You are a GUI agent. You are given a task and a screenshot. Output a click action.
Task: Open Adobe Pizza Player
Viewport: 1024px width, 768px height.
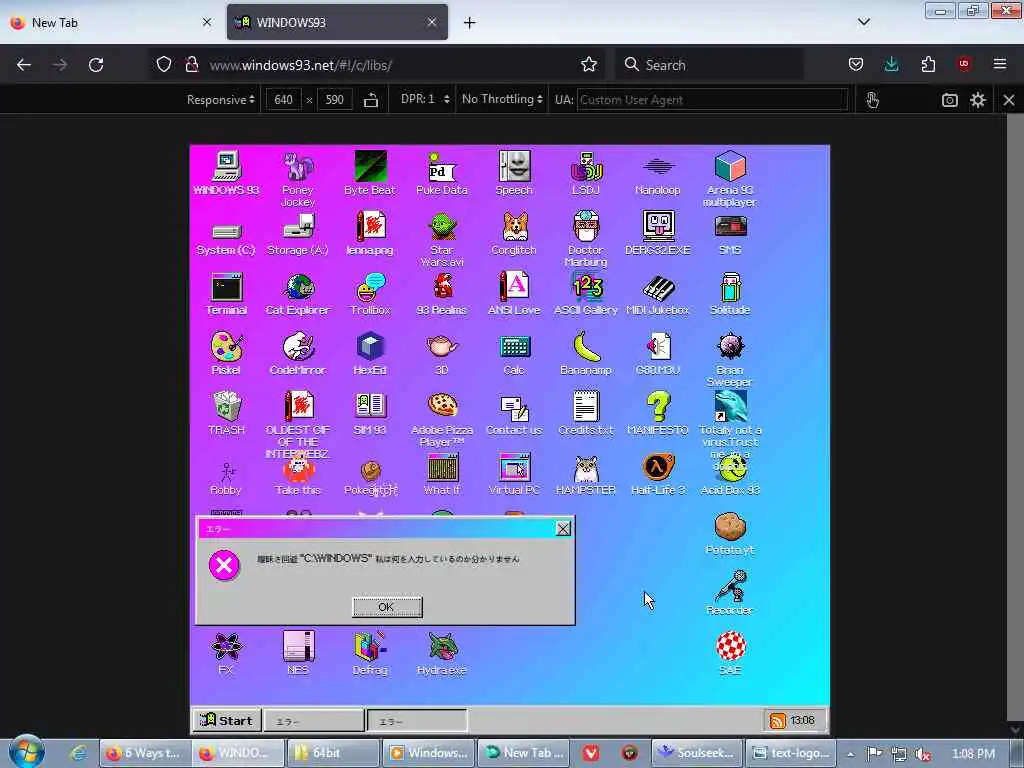(442, 418)
